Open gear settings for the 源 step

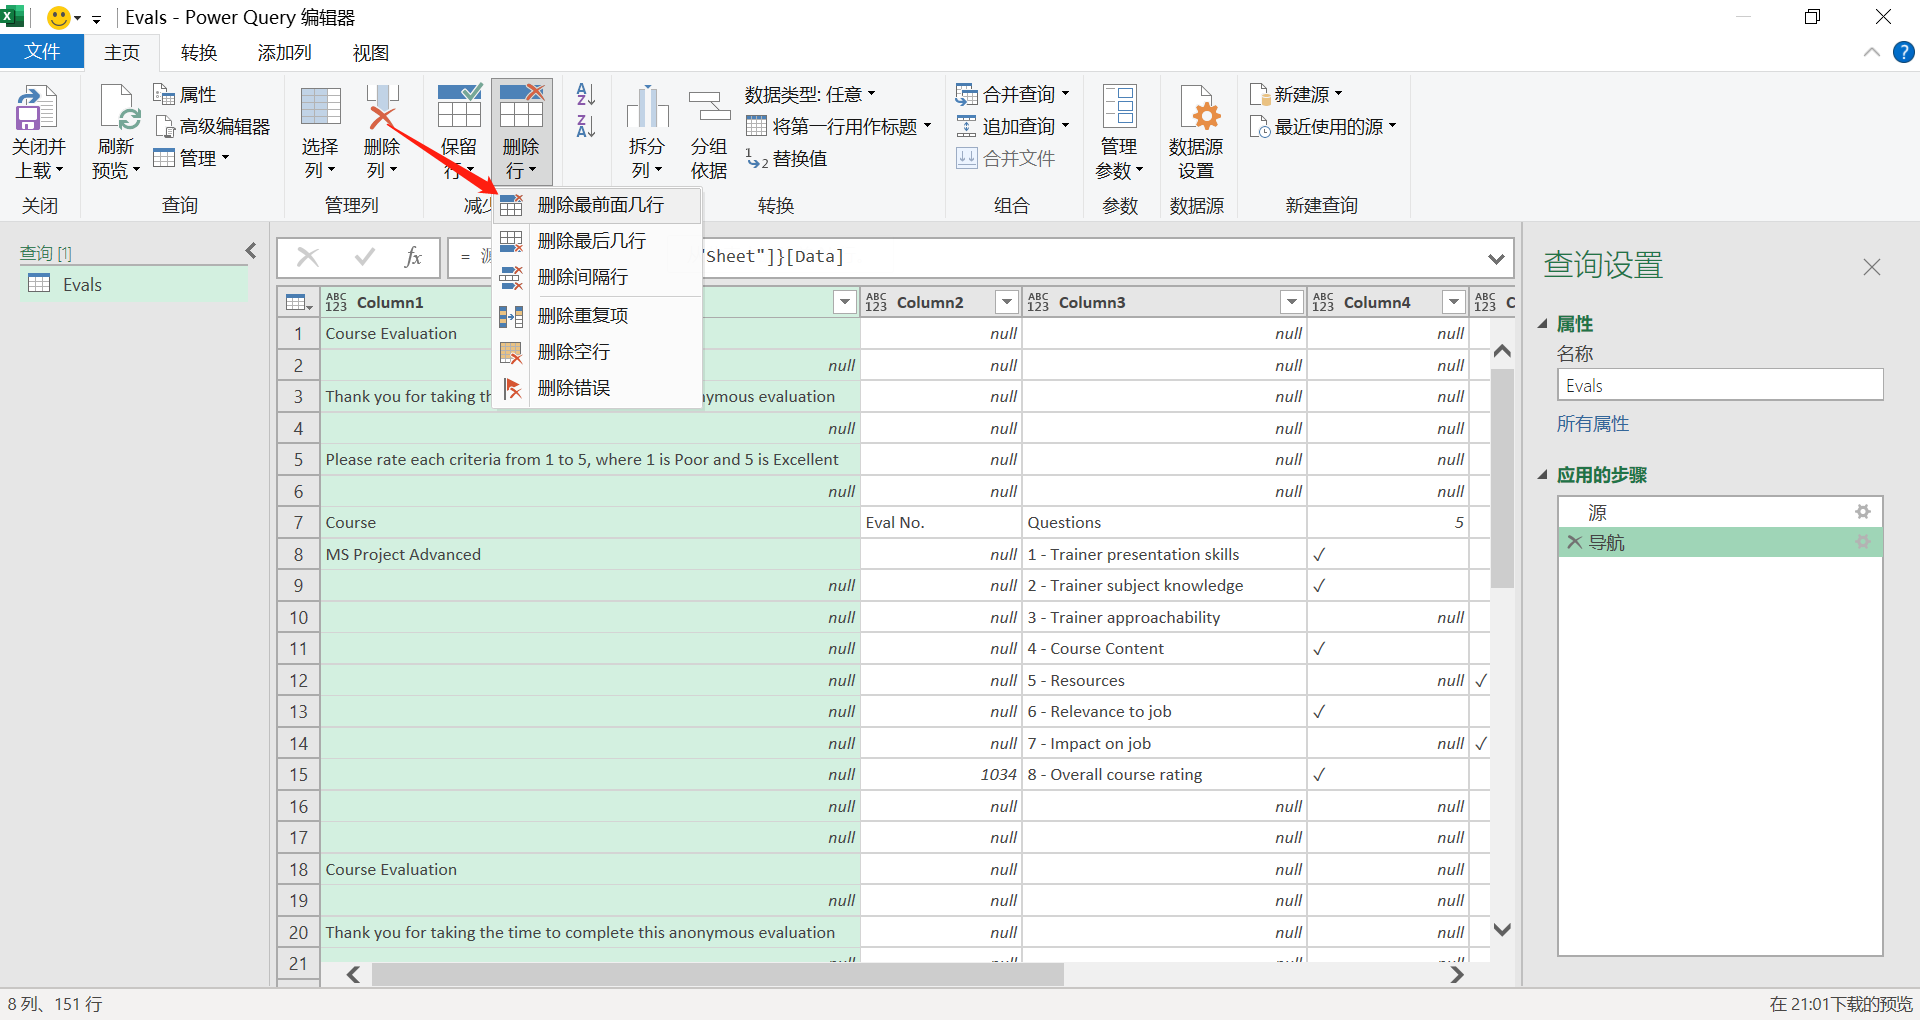(x=1863, y=511)
